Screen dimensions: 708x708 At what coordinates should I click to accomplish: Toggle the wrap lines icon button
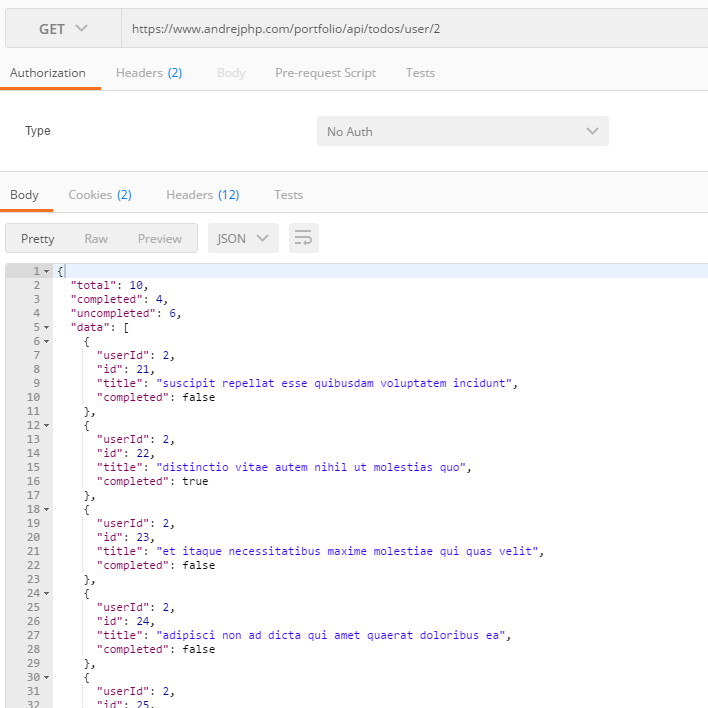point(303,238)
